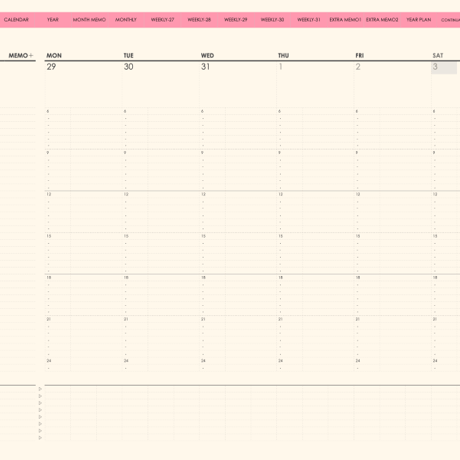Click the MEMO+ heading
Screen dimensions: 460x460
point(21,55)
